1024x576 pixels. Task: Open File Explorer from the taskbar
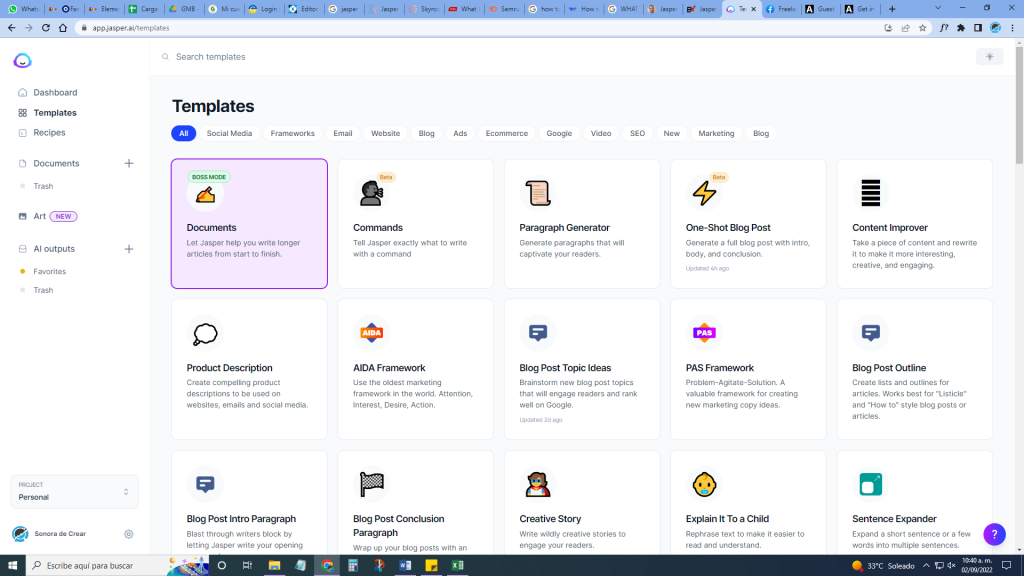(274, 566)
